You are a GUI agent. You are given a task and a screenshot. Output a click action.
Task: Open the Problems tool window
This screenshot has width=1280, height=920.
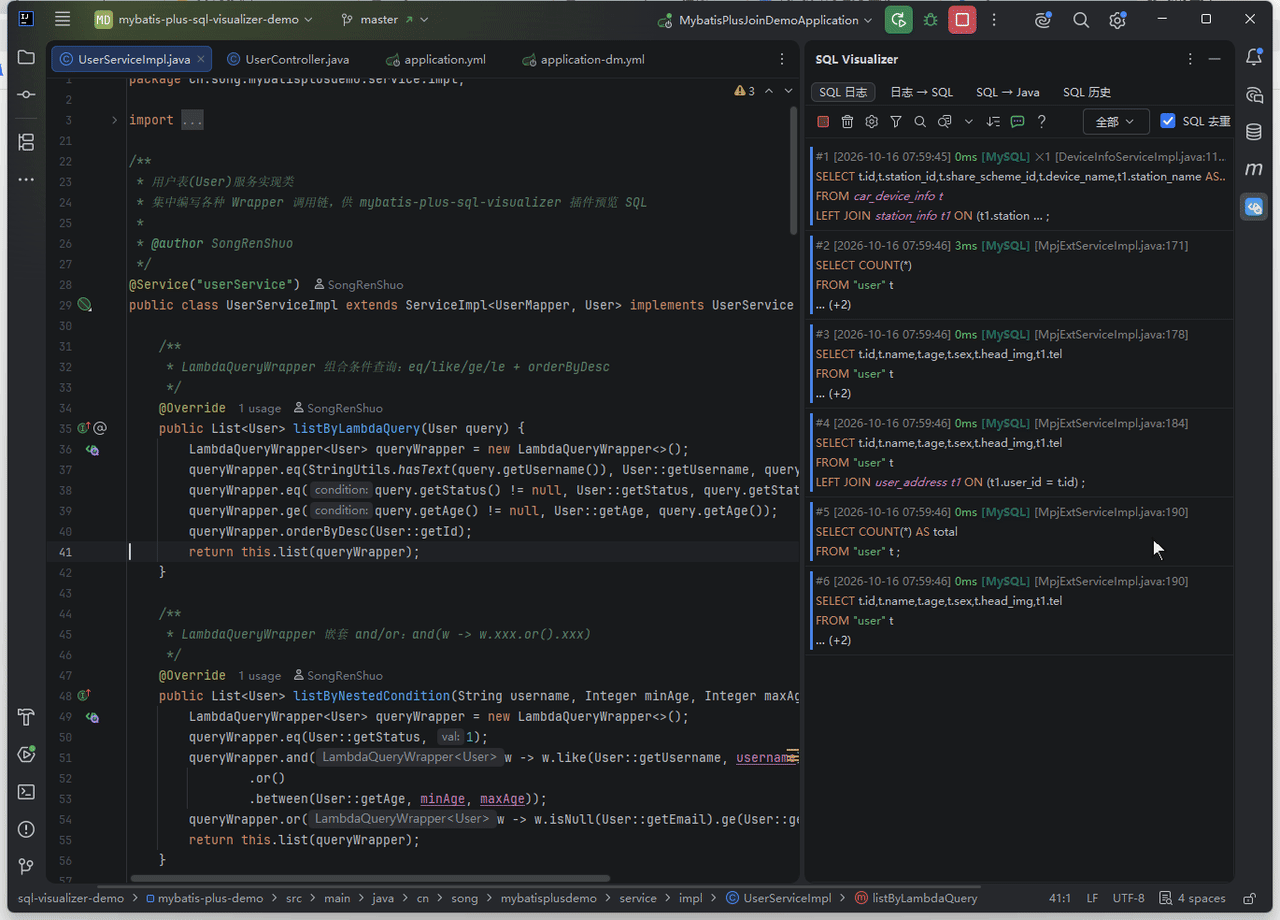[26, 829]
